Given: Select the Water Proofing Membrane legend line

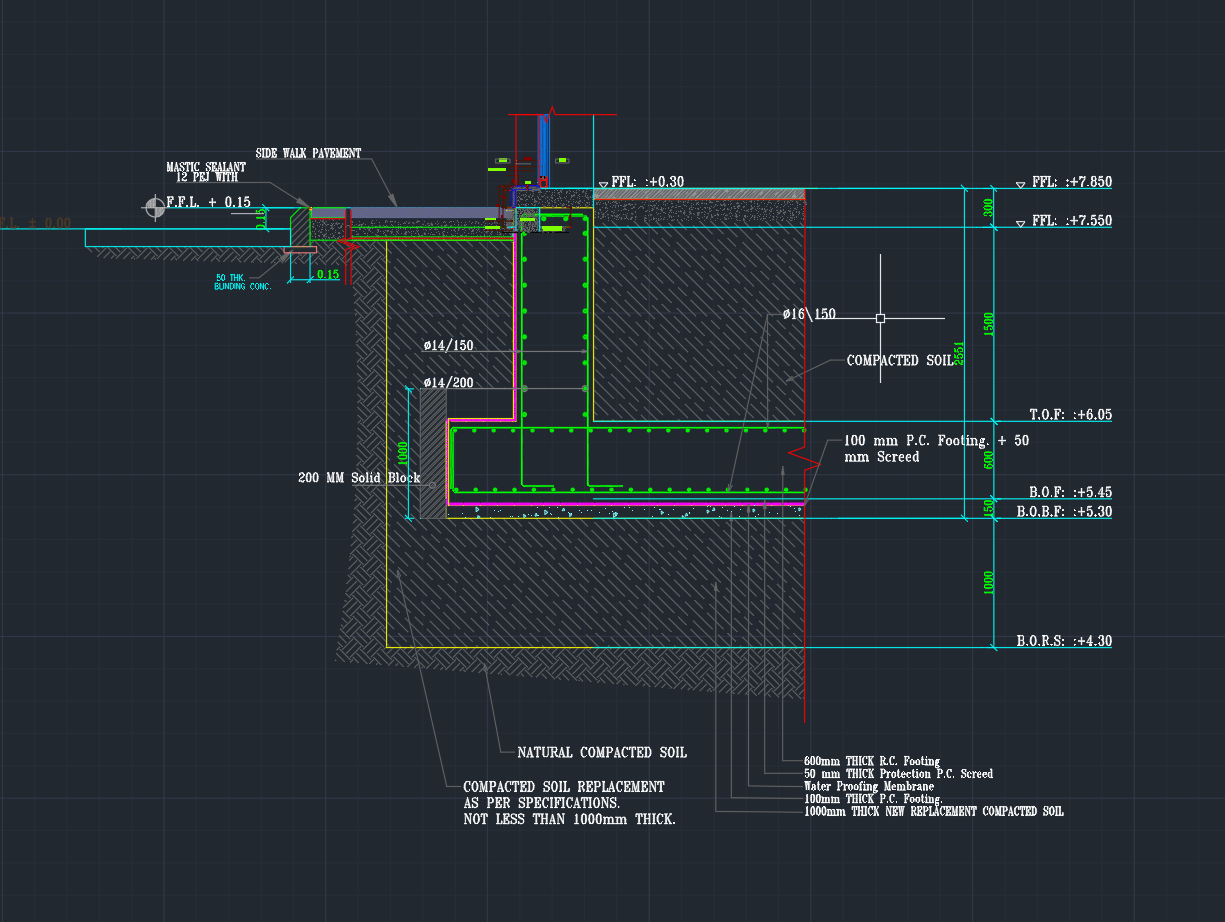Looking at the screenshot, I should pos(869,787).
